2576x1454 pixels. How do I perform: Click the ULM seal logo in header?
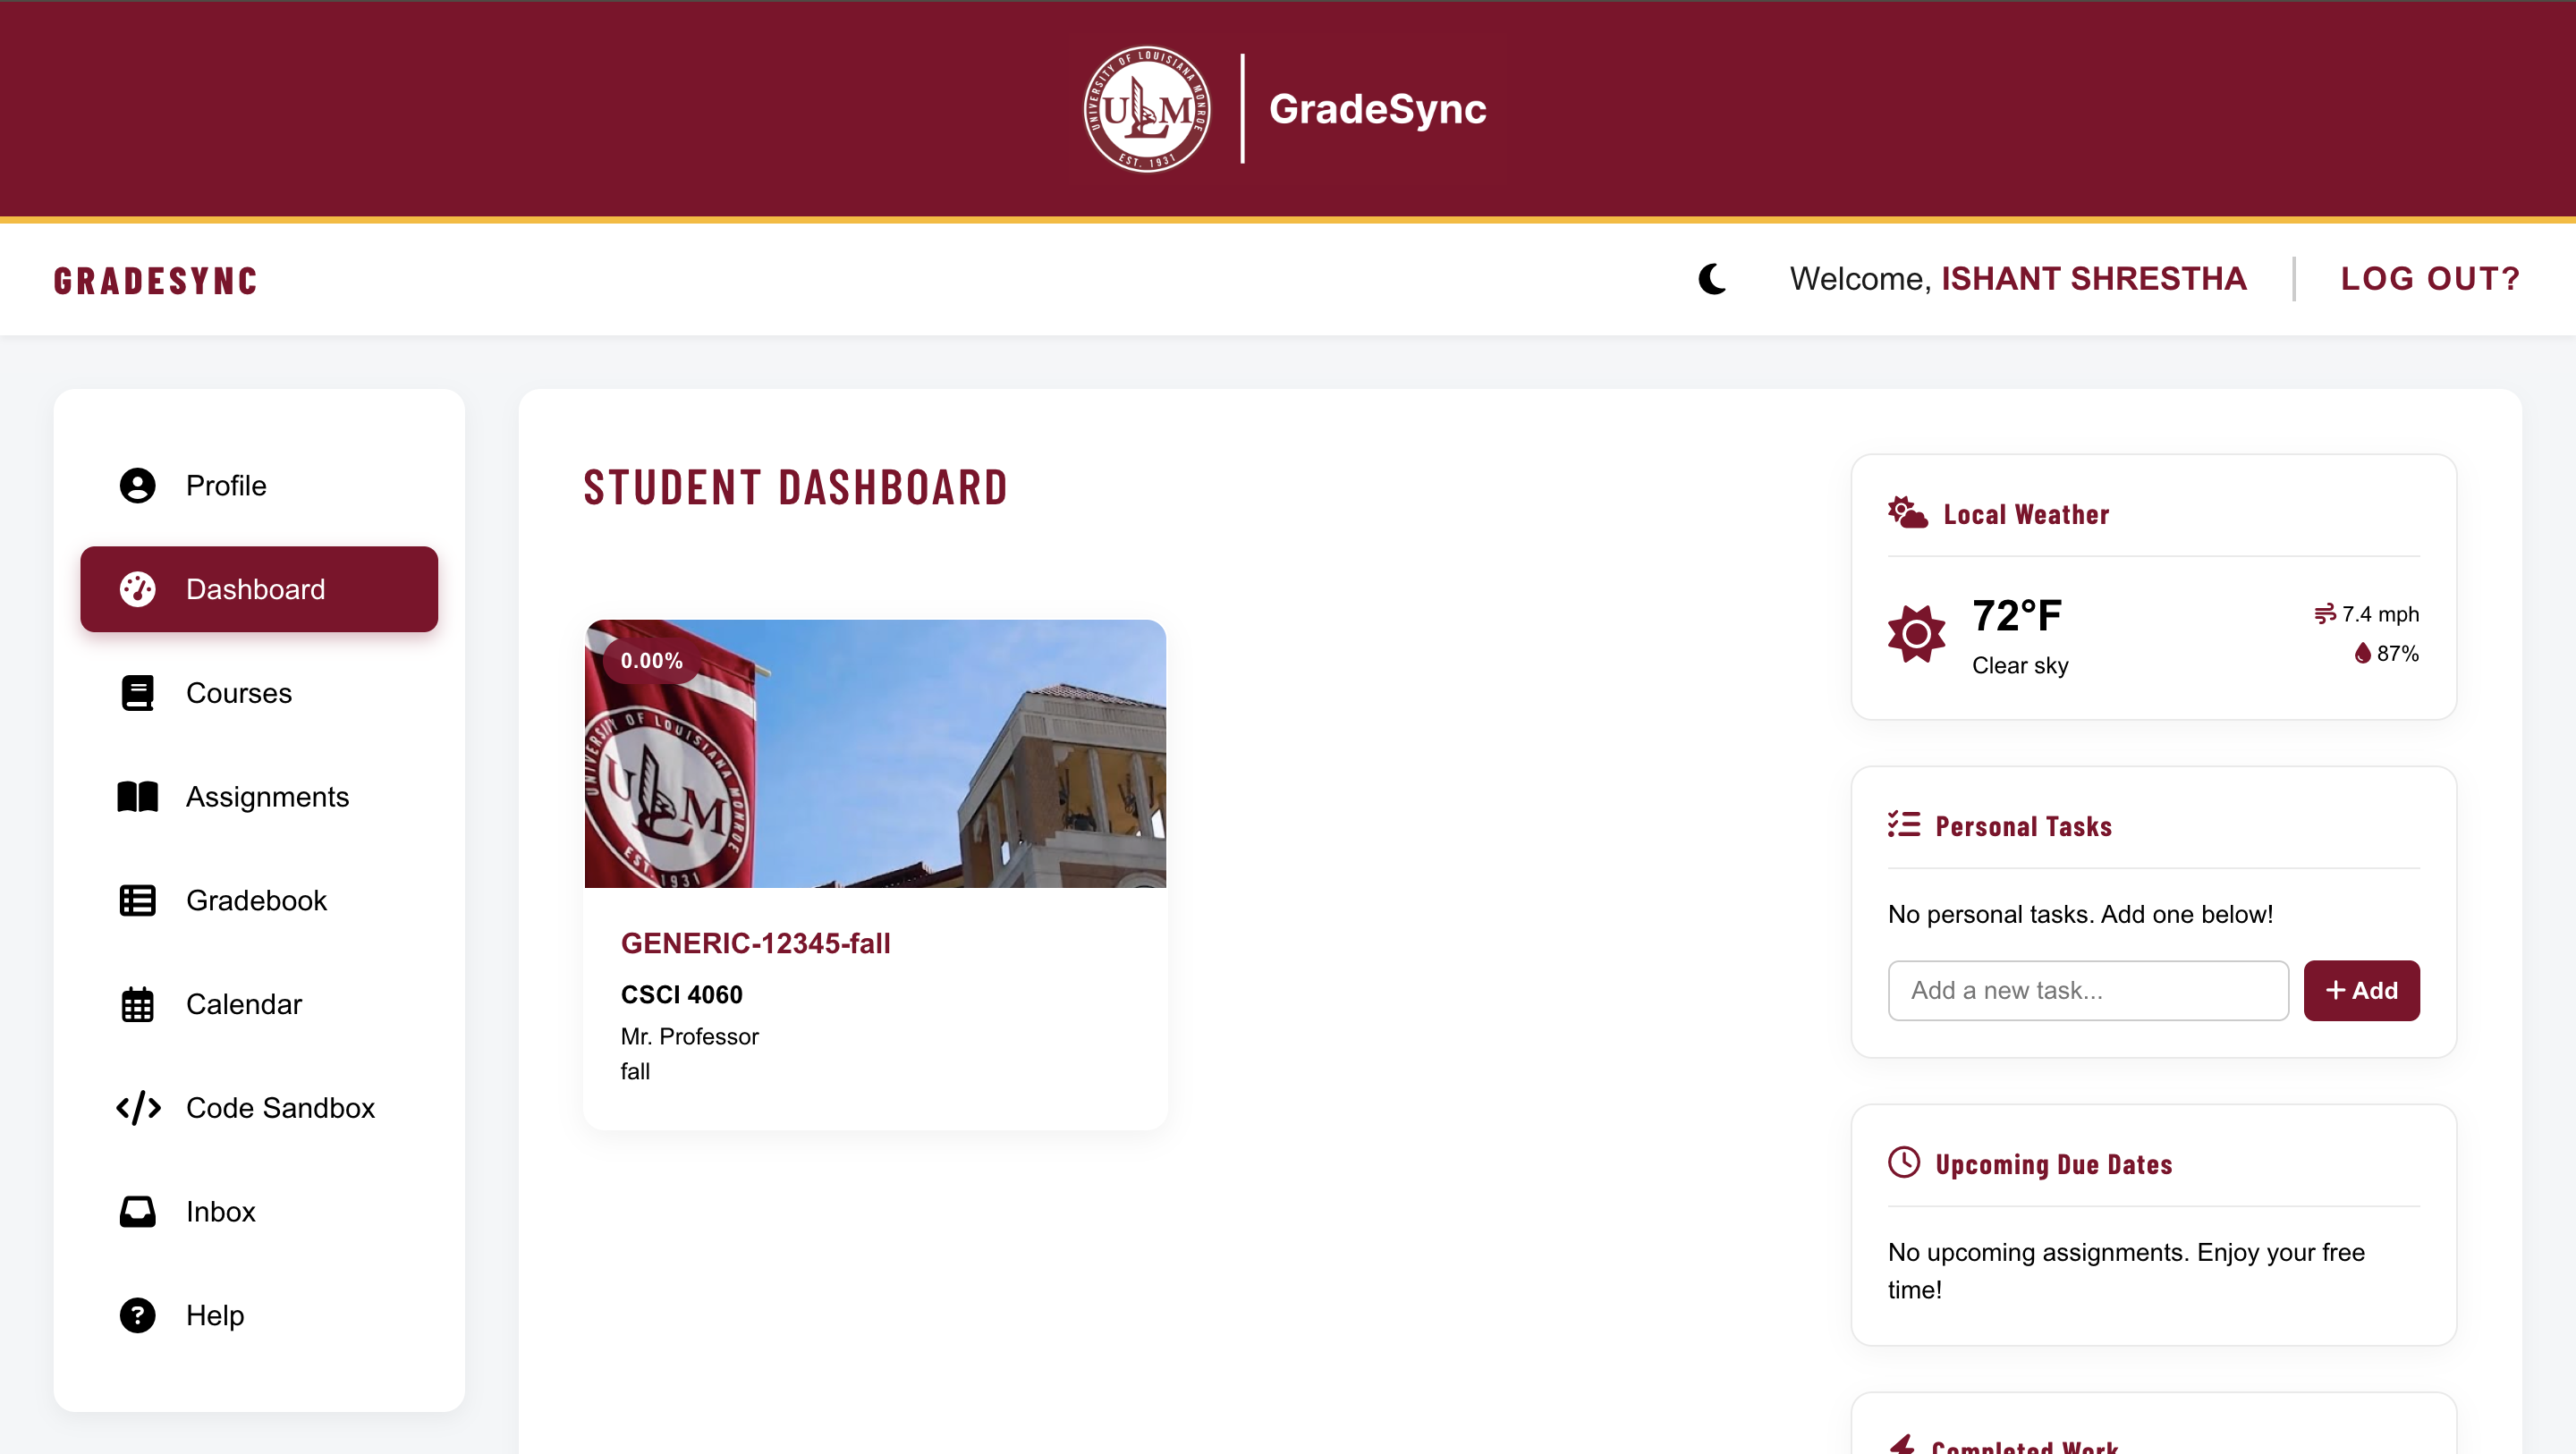click(1147, 109)
